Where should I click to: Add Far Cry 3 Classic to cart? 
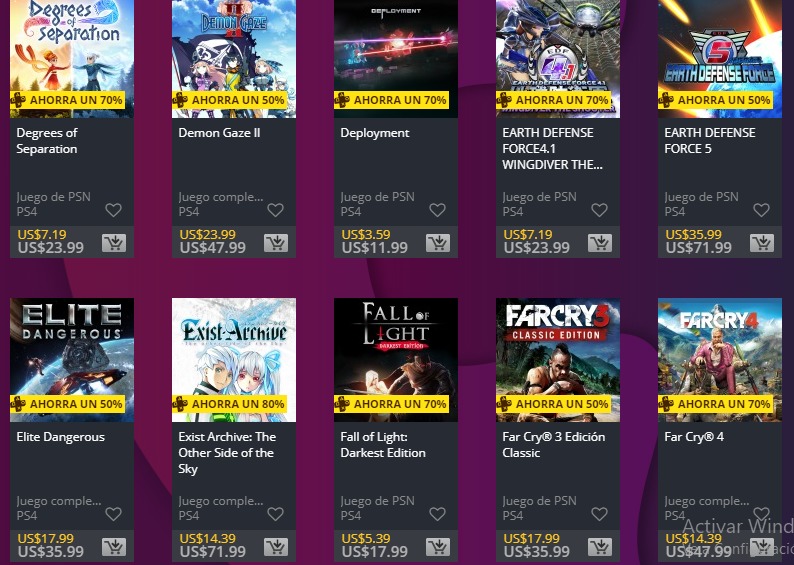pos(600,547)
